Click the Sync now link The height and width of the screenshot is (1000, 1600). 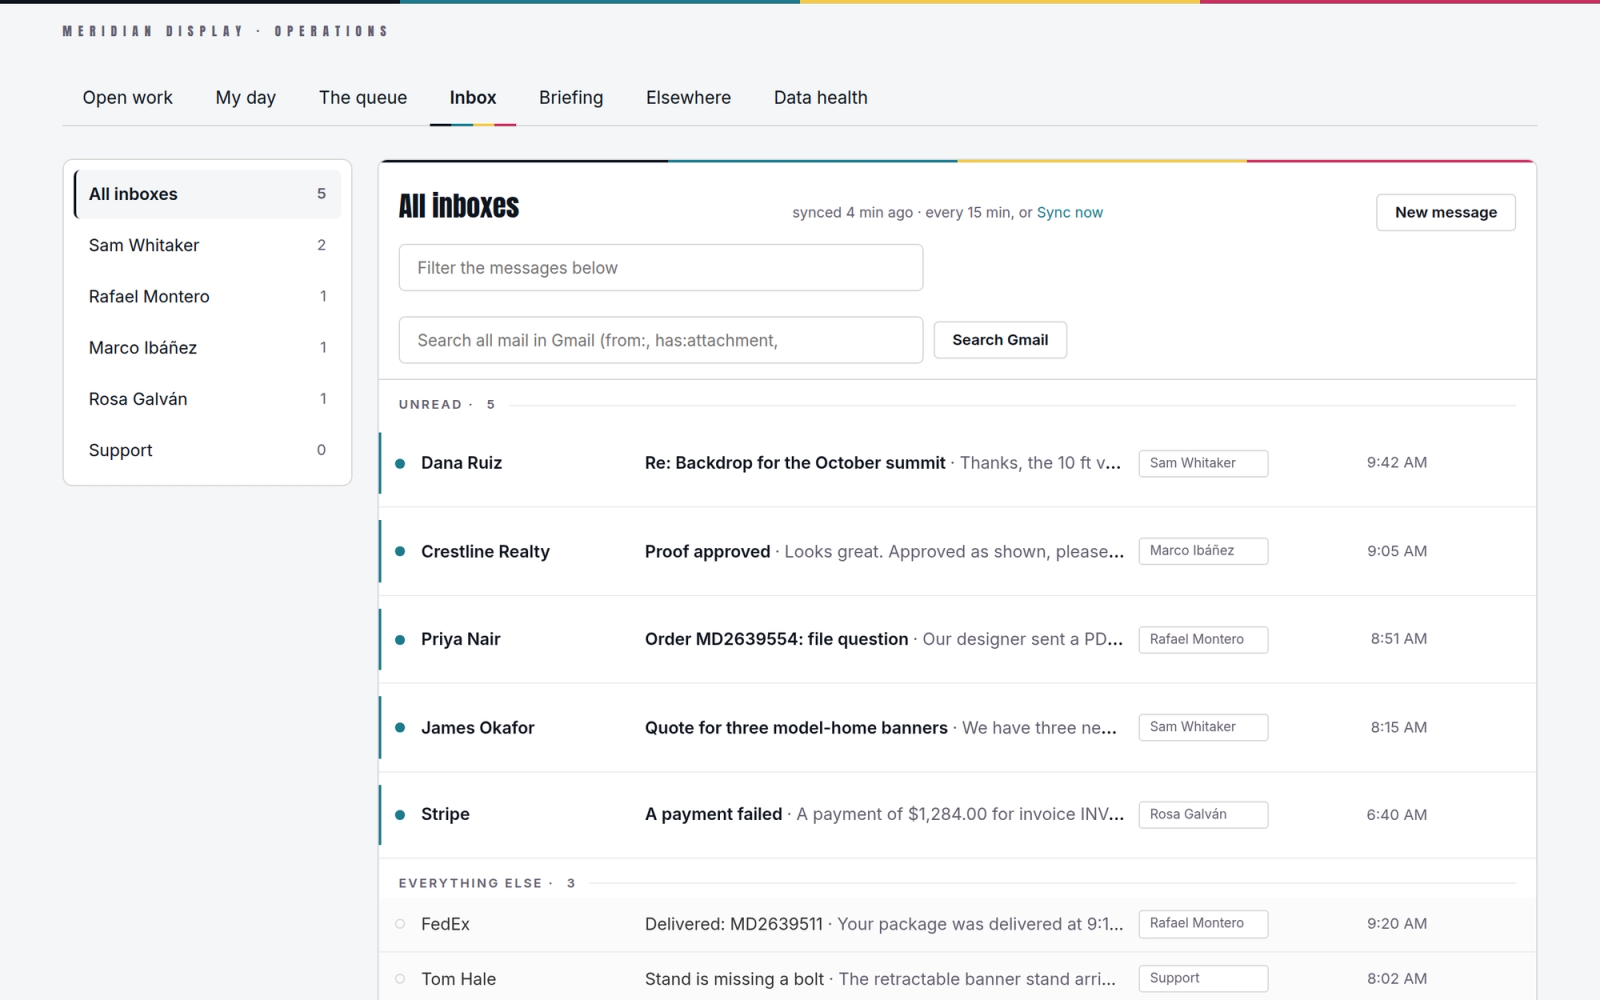[x=1070, y=213]
